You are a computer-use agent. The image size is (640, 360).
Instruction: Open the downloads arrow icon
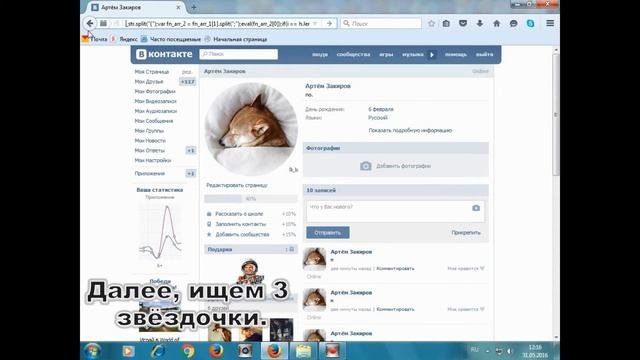click(x=480, y=24)
